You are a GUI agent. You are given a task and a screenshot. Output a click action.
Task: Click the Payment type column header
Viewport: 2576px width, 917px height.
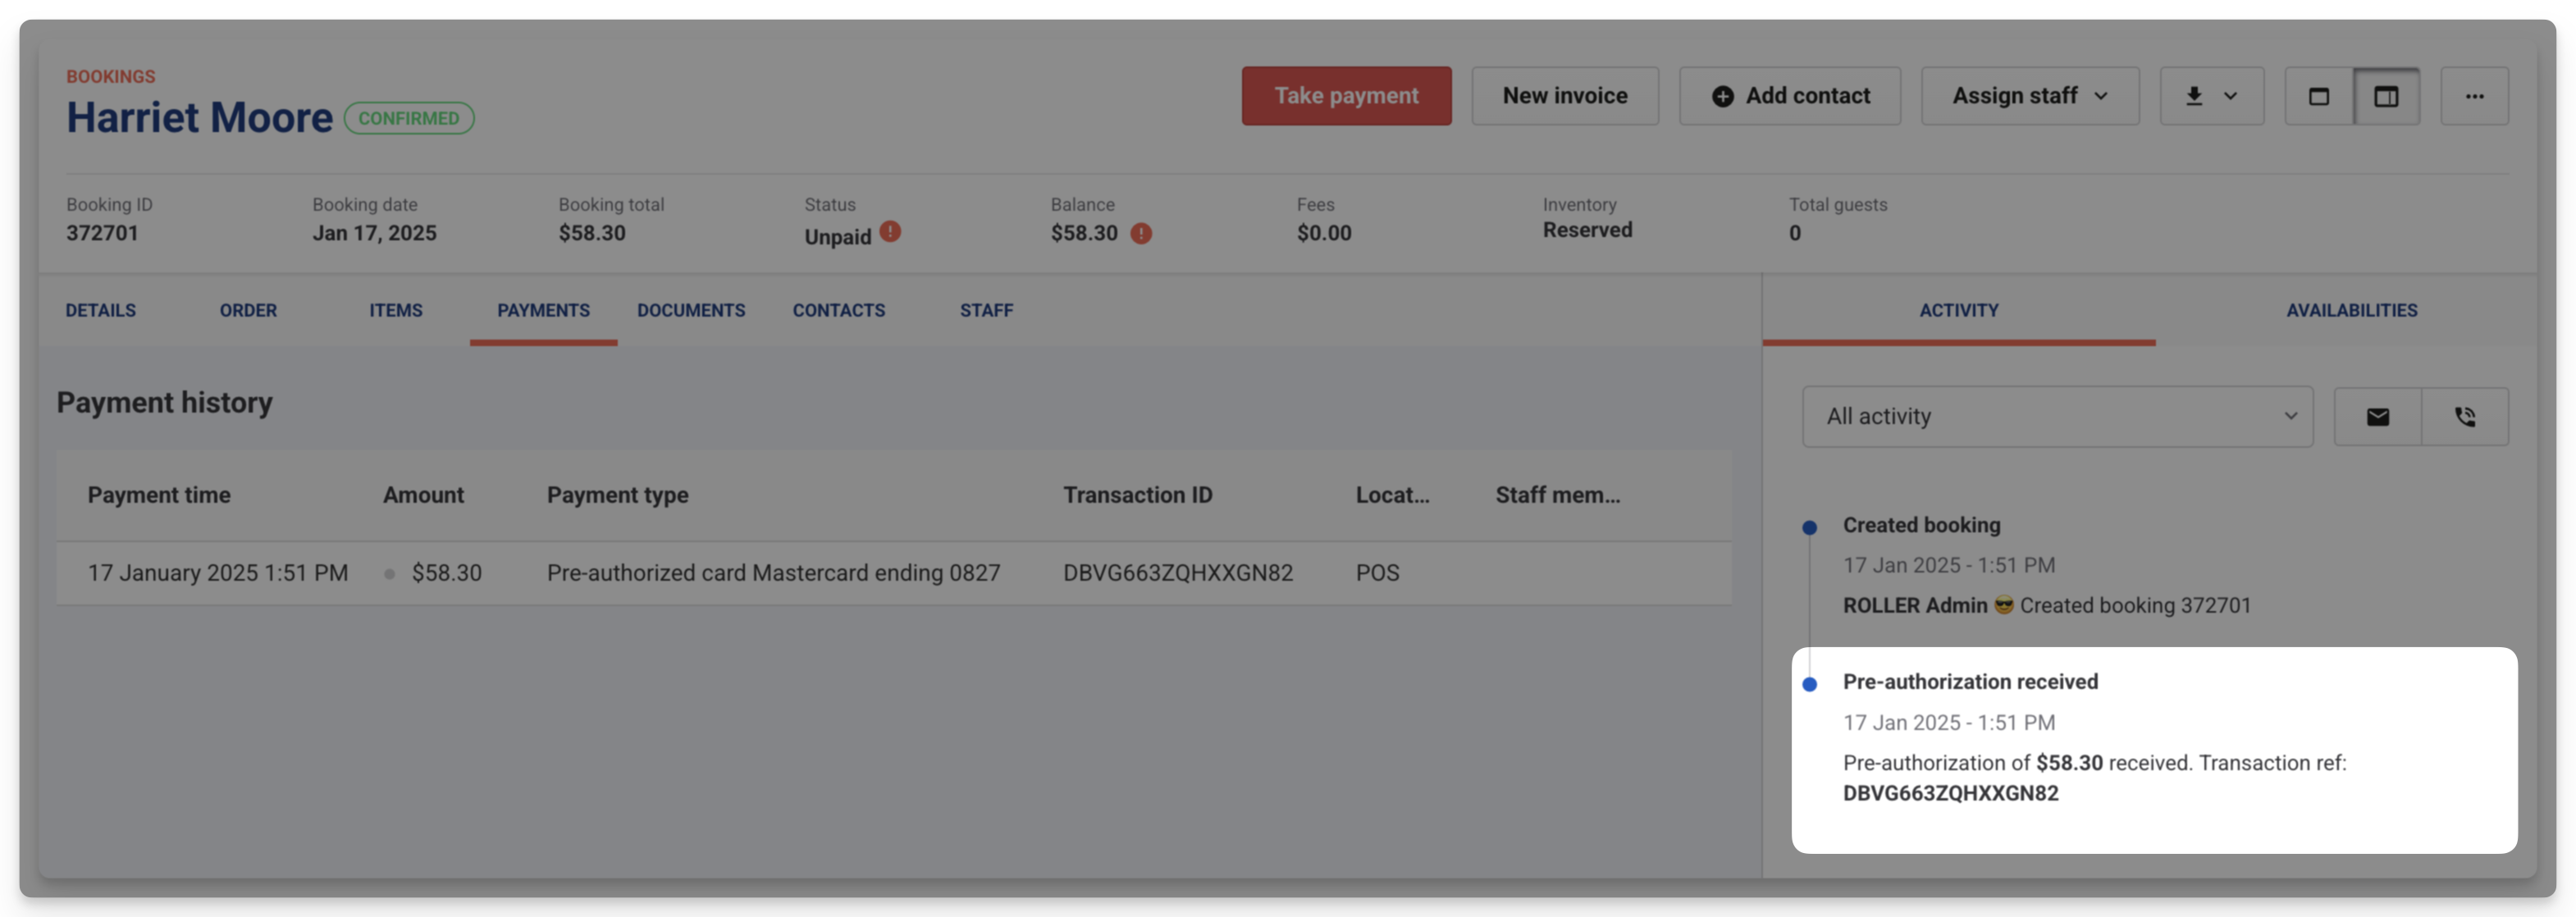618,495
